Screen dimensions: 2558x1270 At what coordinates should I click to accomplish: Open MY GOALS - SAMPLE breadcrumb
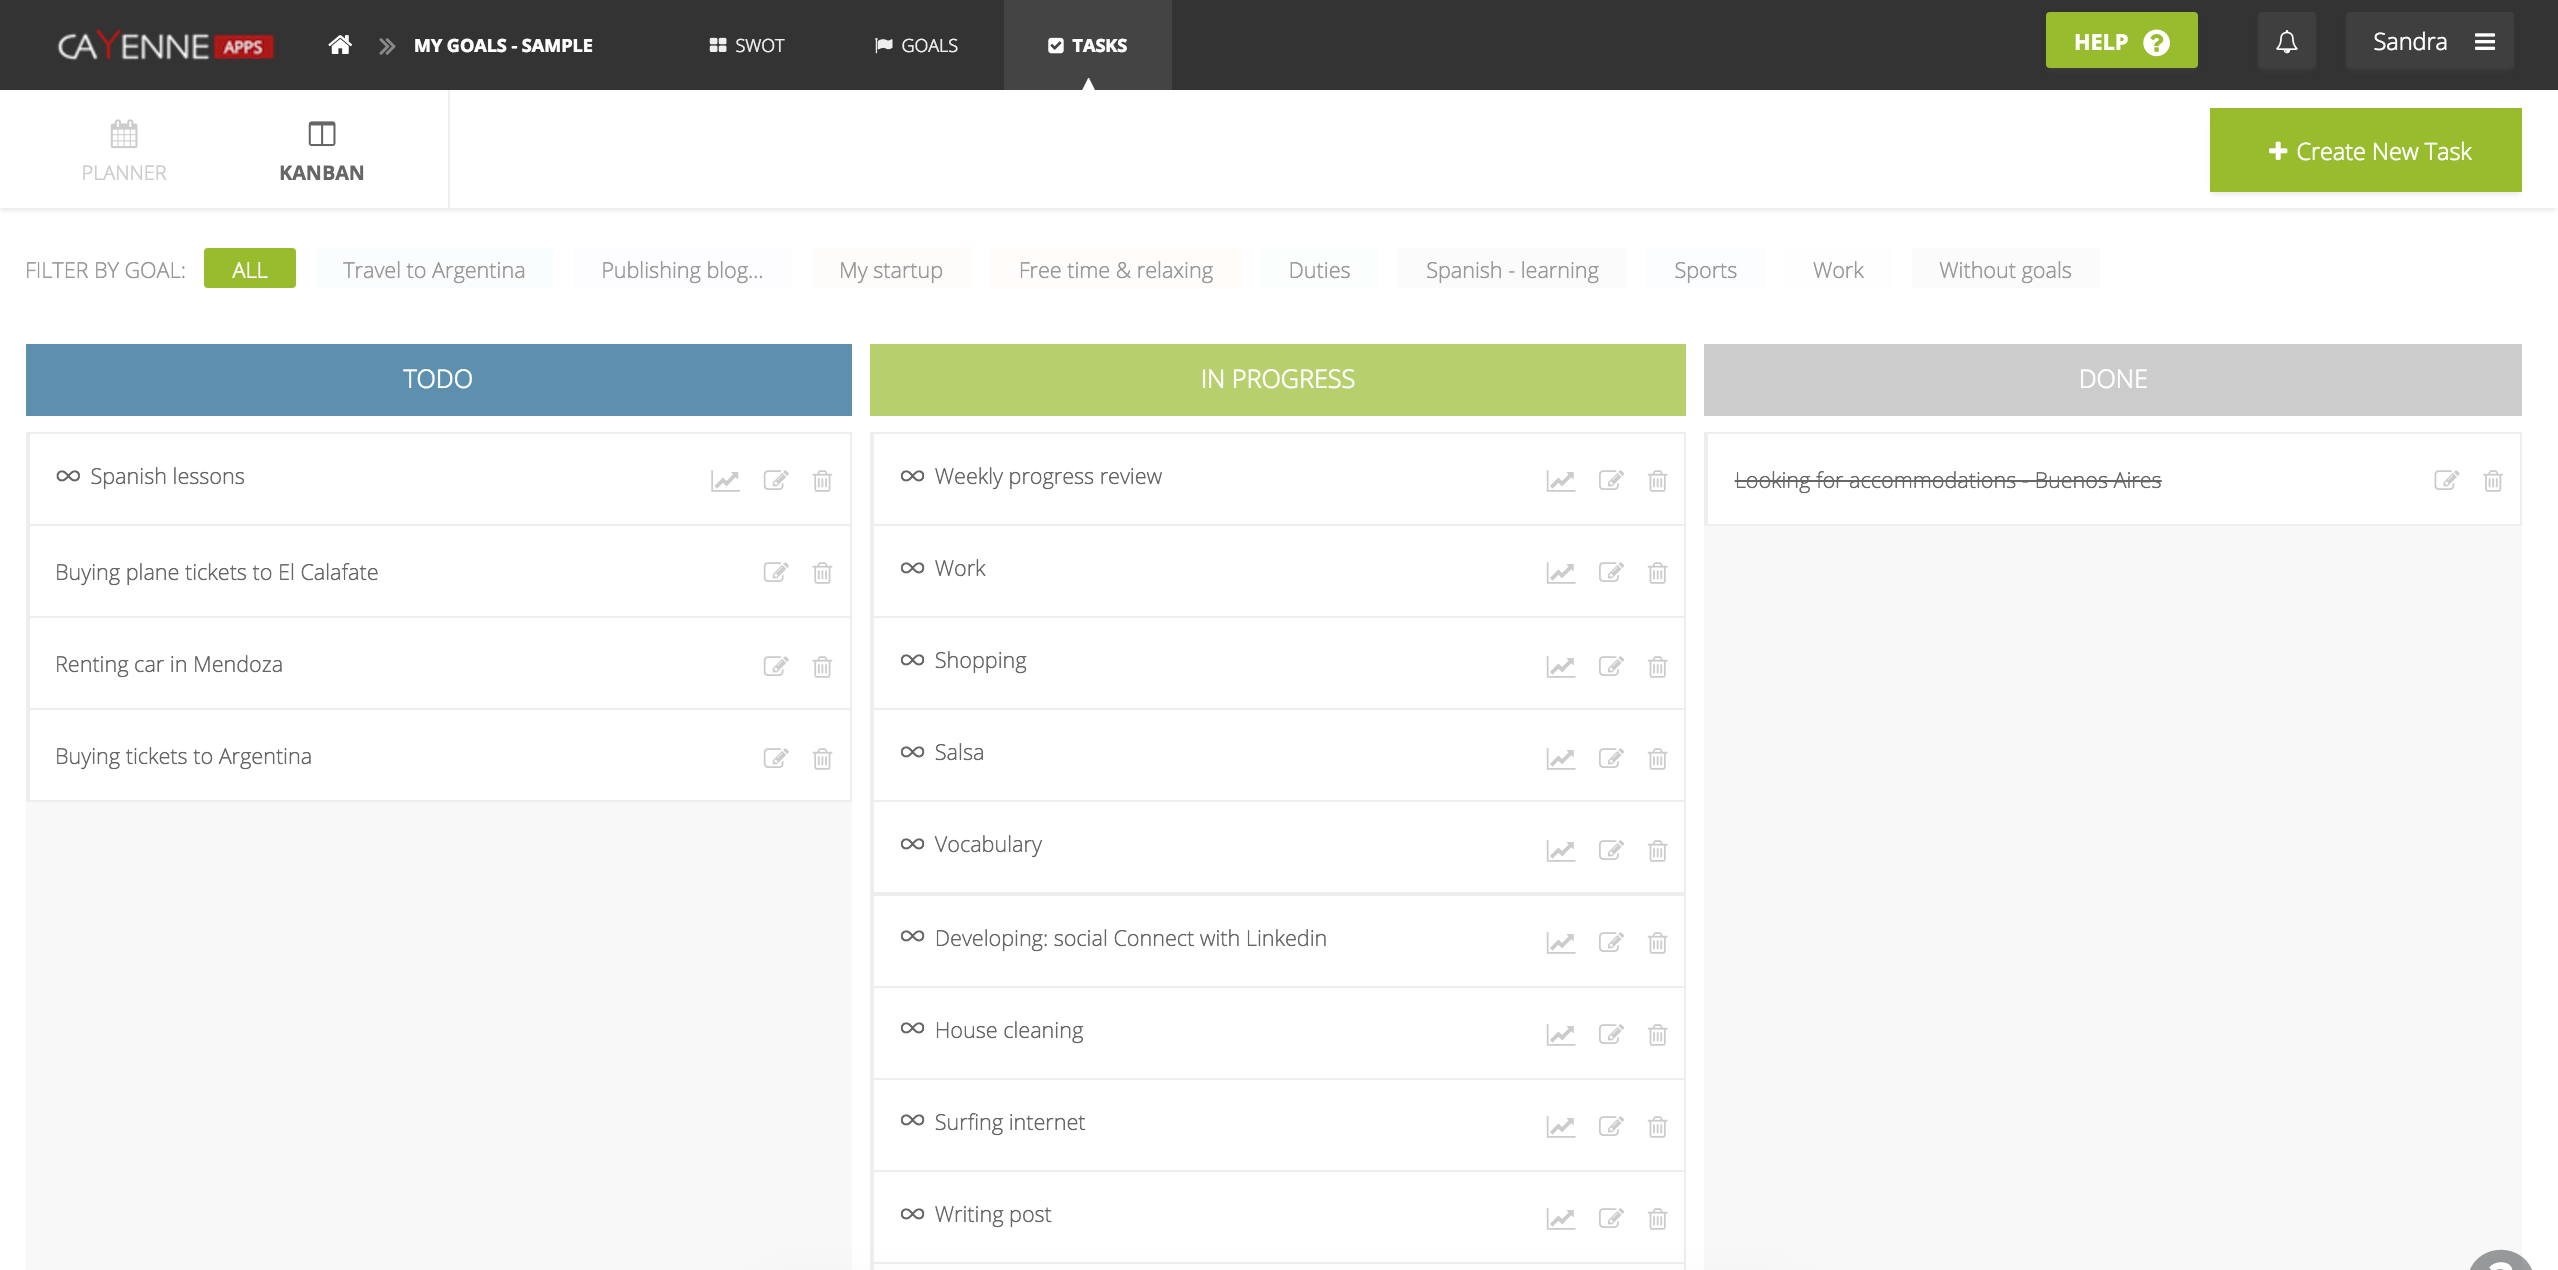tap(503, 45)
